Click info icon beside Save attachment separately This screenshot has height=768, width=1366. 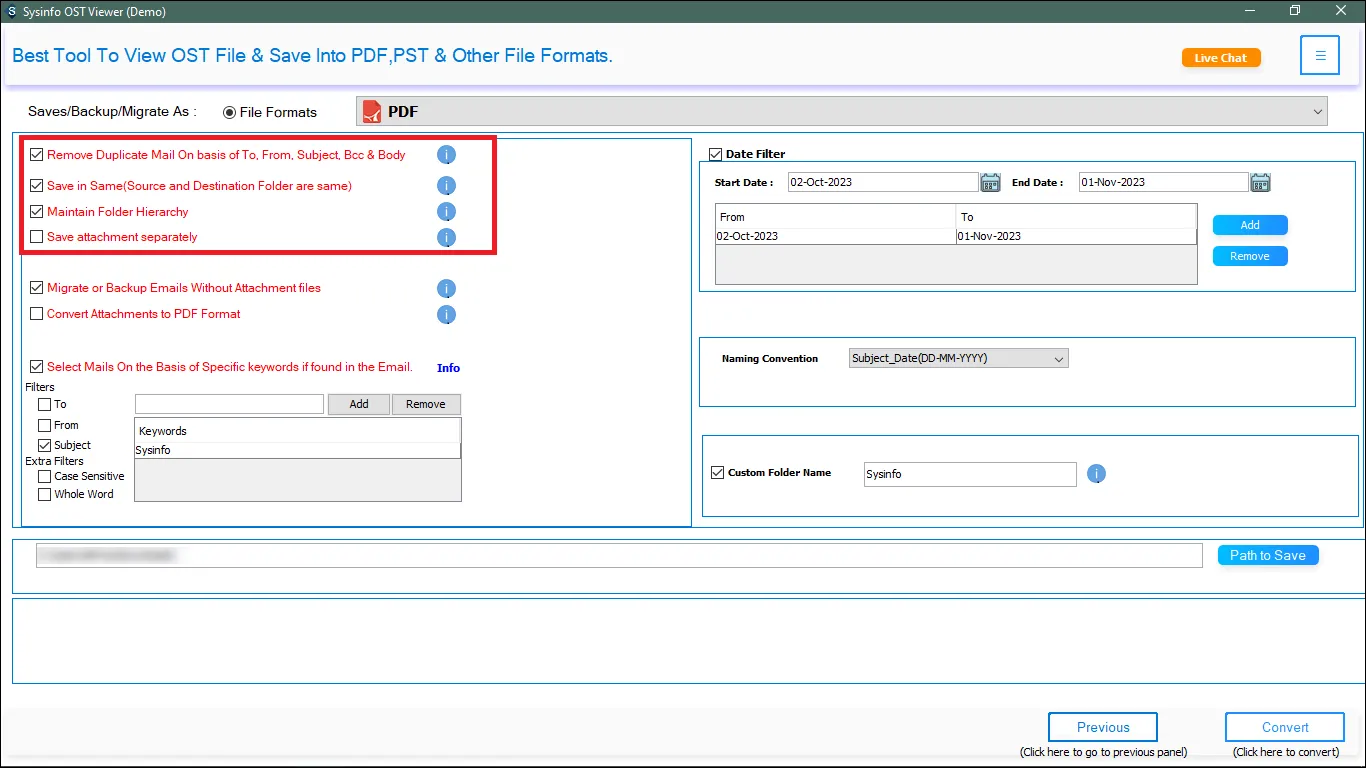click(446, 238)
